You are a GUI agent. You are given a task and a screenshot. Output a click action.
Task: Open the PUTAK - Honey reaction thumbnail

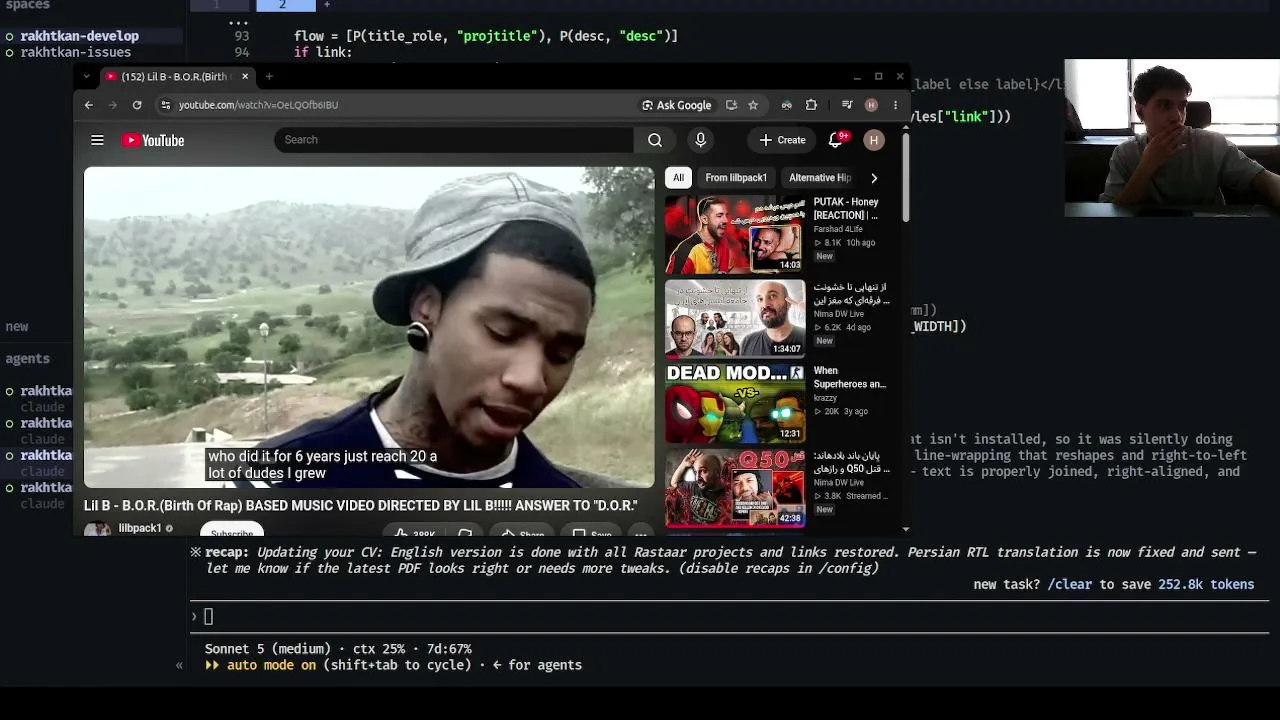[x=735, y=234]
